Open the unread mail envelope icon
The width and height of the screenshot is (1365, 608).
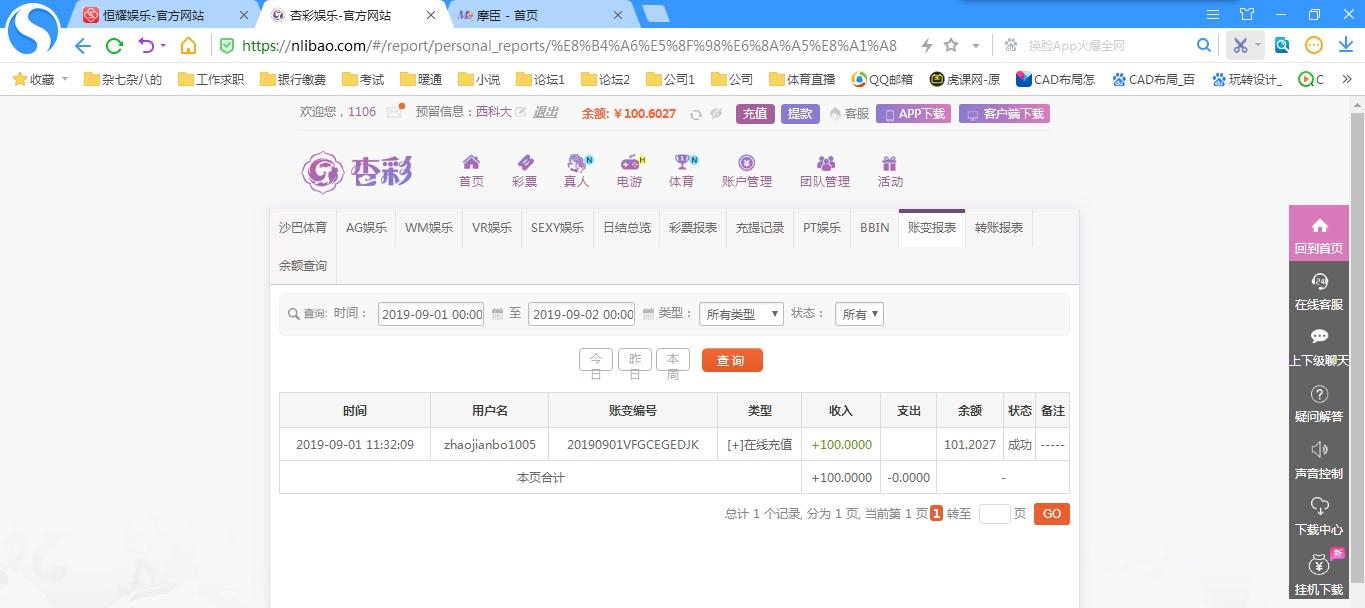click(394, 113)
